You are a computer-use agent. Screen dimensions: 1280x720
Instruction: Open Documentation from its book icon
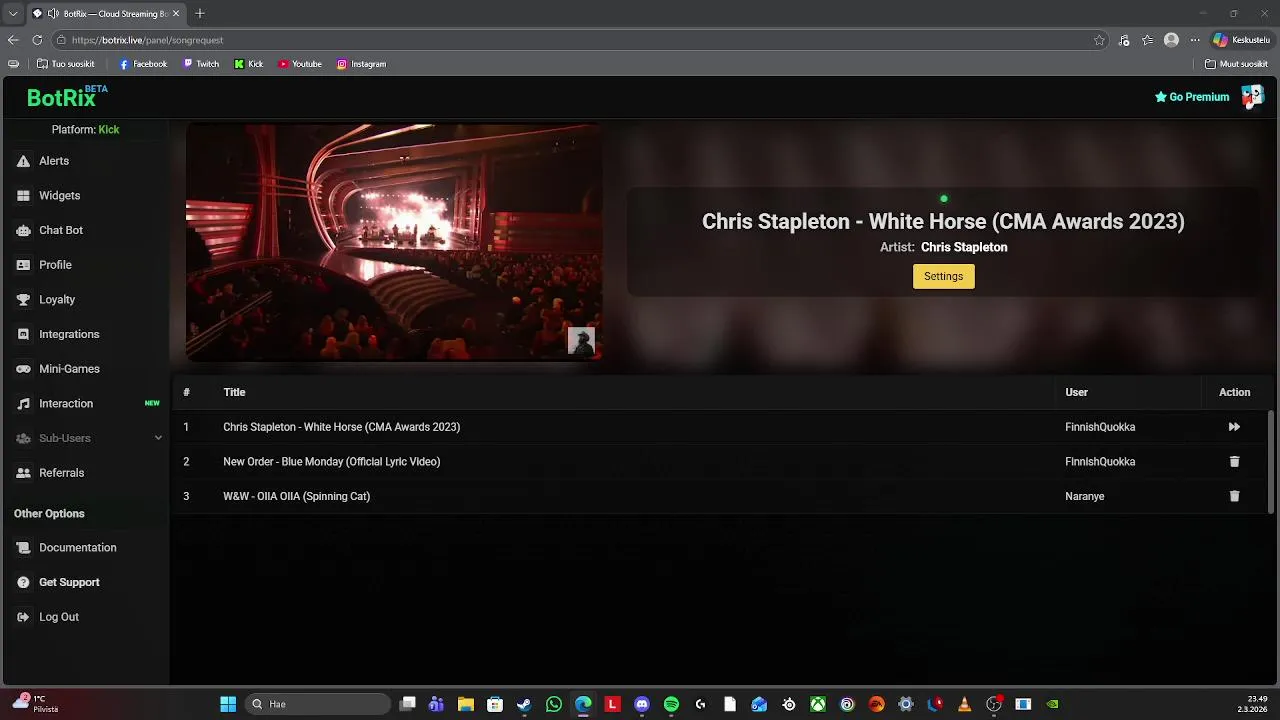coord(23,548)
